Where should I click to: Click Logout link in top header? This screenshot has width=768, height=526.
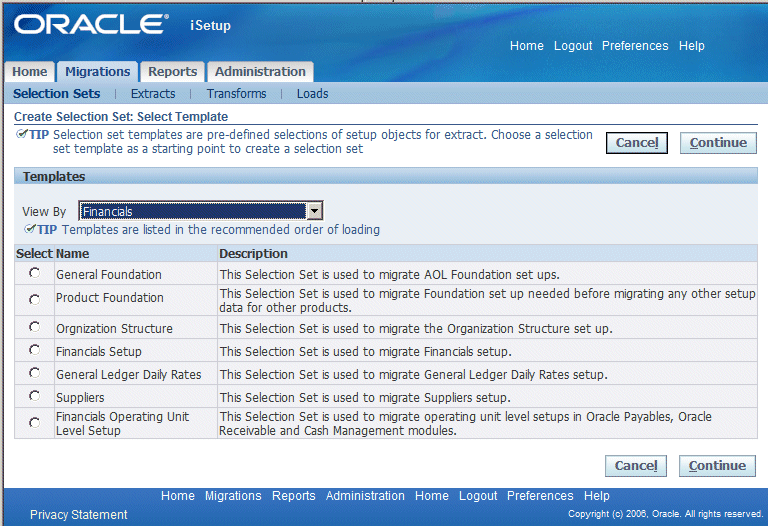tap(573, 46)
